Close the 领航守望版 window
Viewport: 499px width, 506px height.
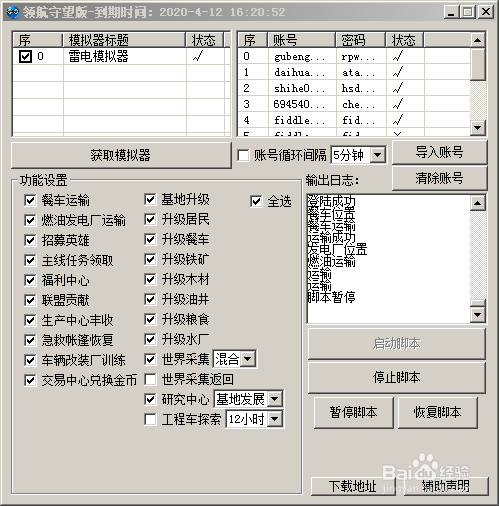pos(486,12)
